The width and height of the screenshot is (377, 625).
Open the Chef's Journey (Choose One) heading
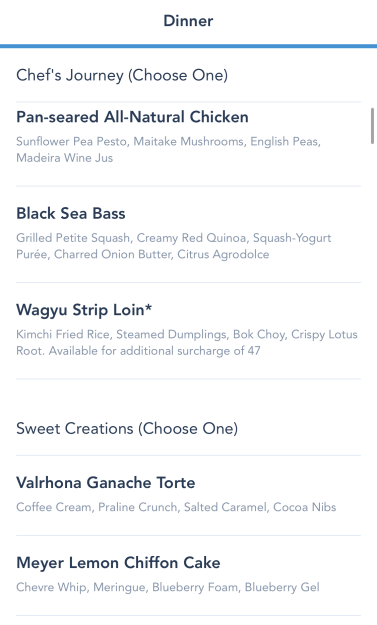[122, 75]
